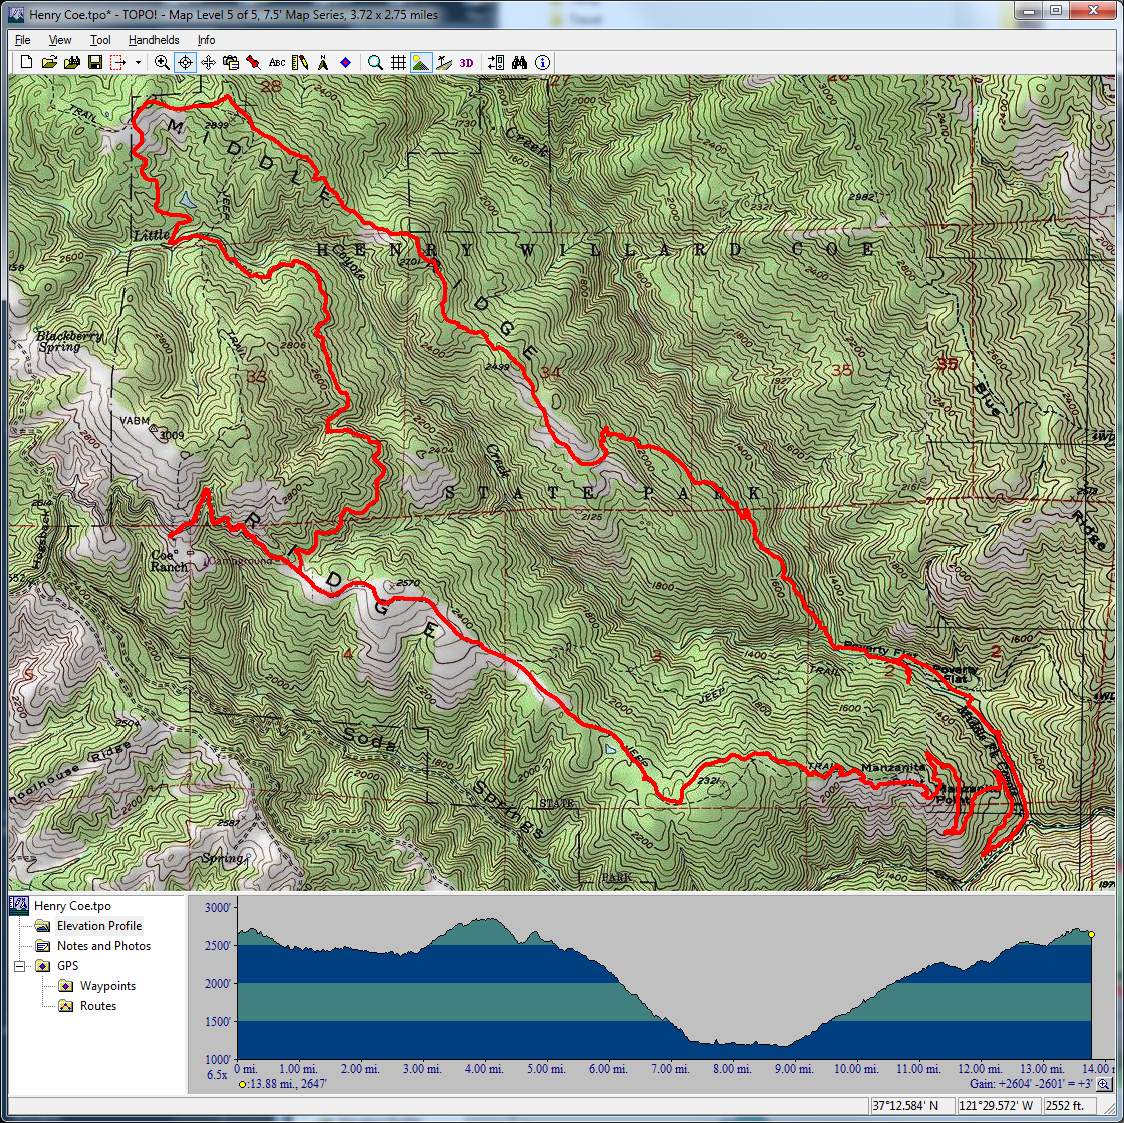This screenshot has width=1124, height=1123.
Task: Click the Save floppy disk icon
Action: coord(94,62)
